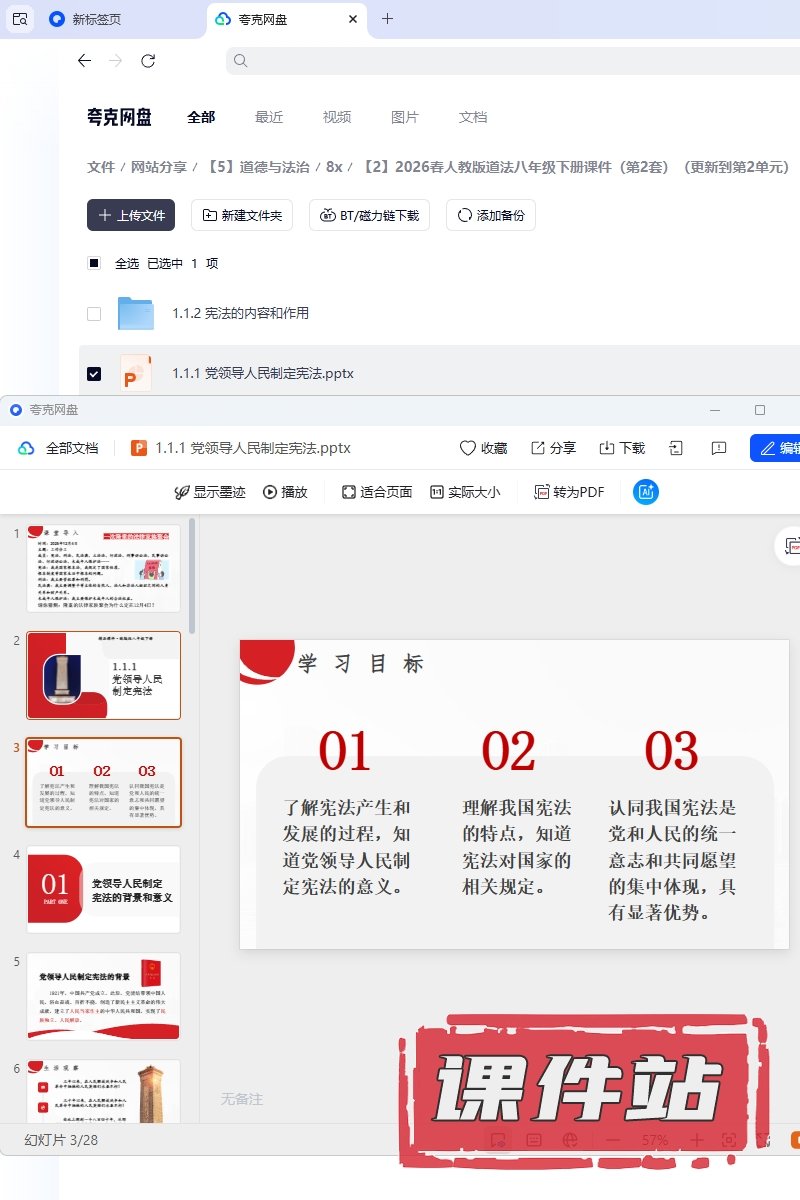Open the 文档 tab

tap(473, 117)
